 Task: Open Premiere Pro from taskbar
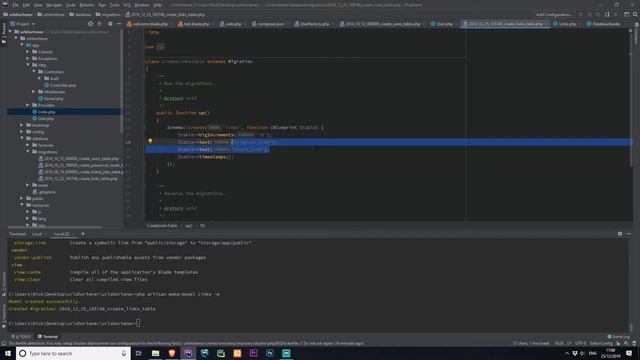point(253,353)
